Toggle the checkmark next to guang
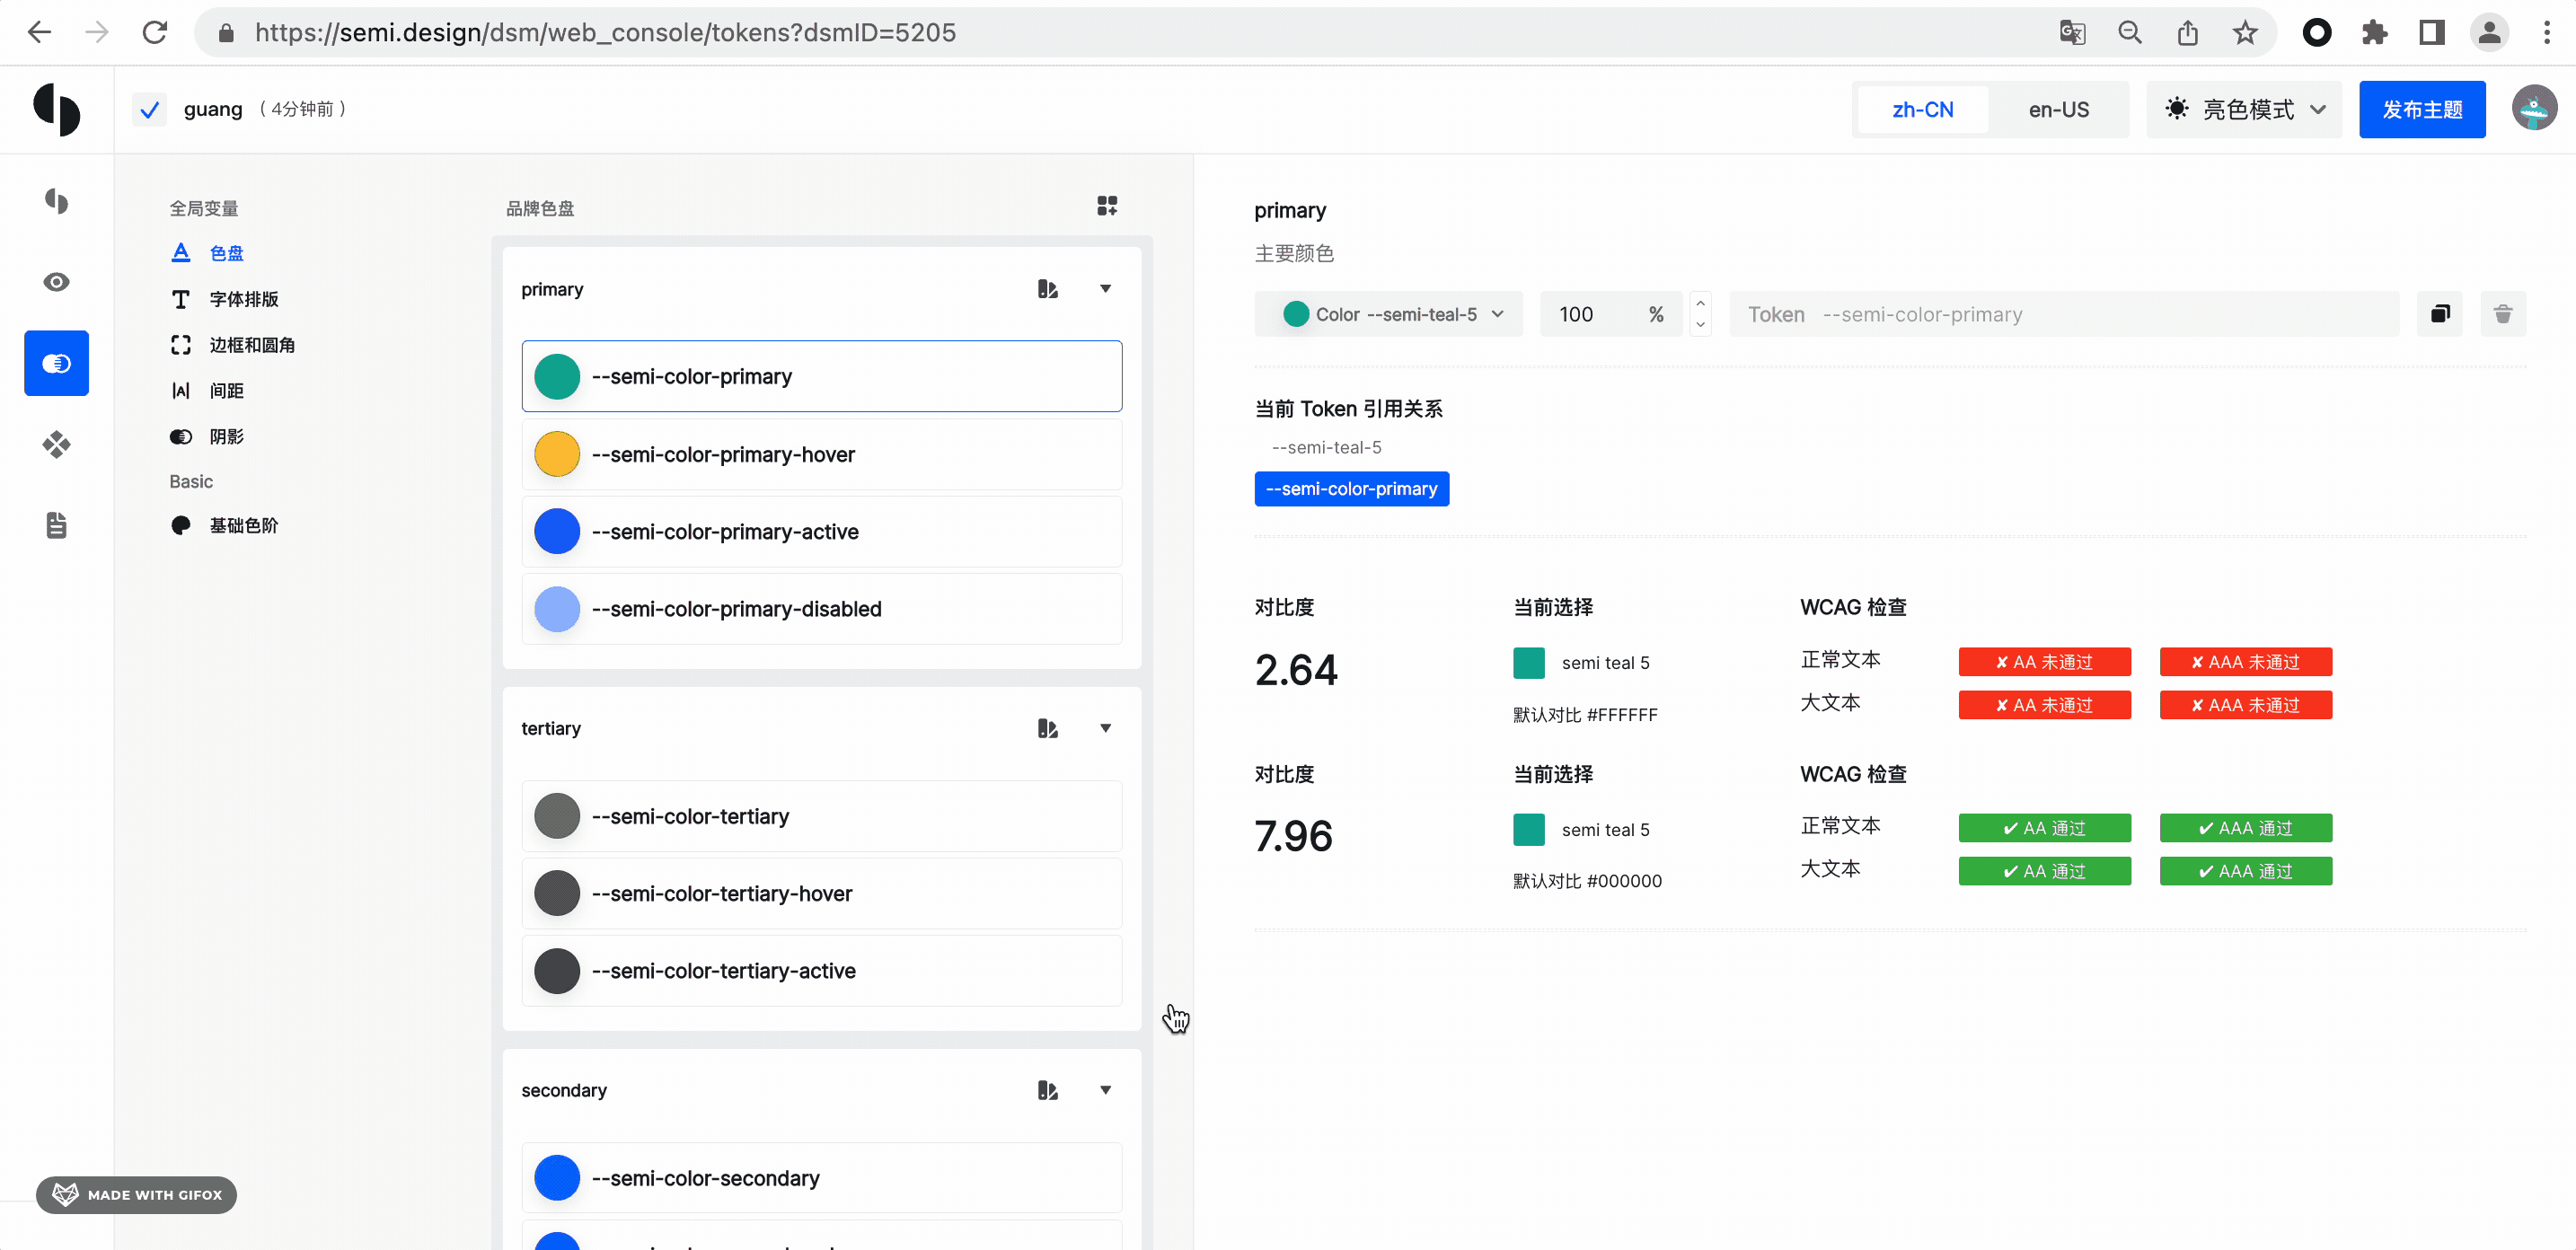The image size is (2576, 1250). (149, 109)
